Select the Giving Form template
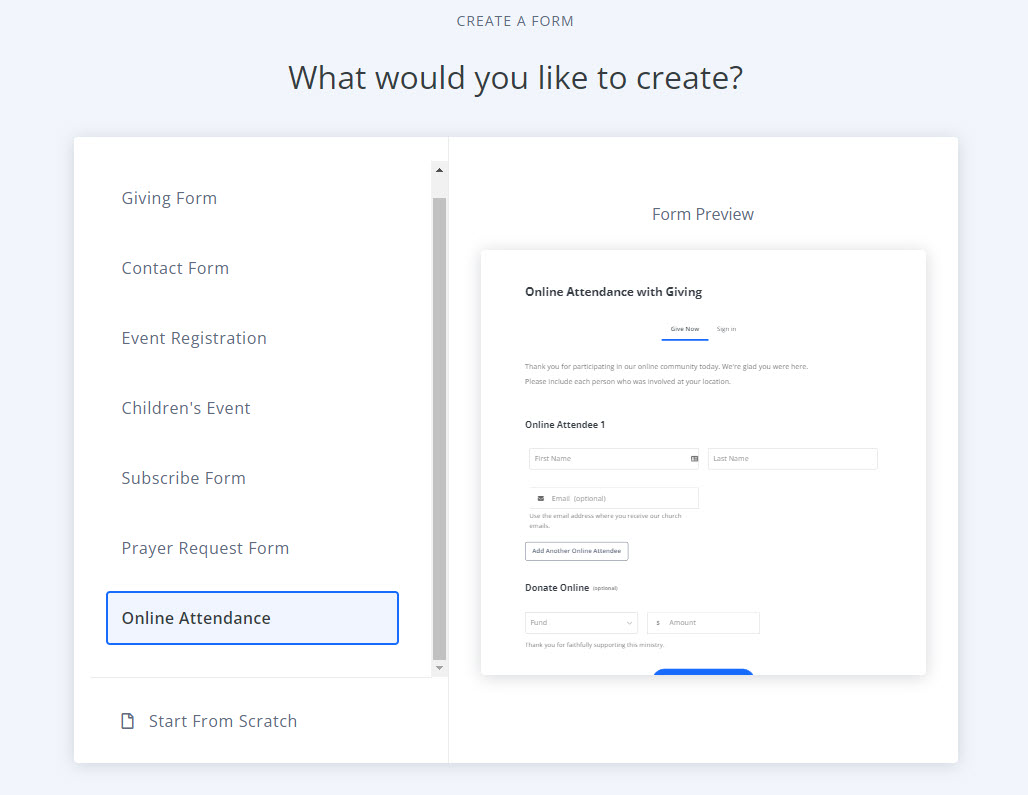Viewport: 1028px width, 795px height. [169, 198]
